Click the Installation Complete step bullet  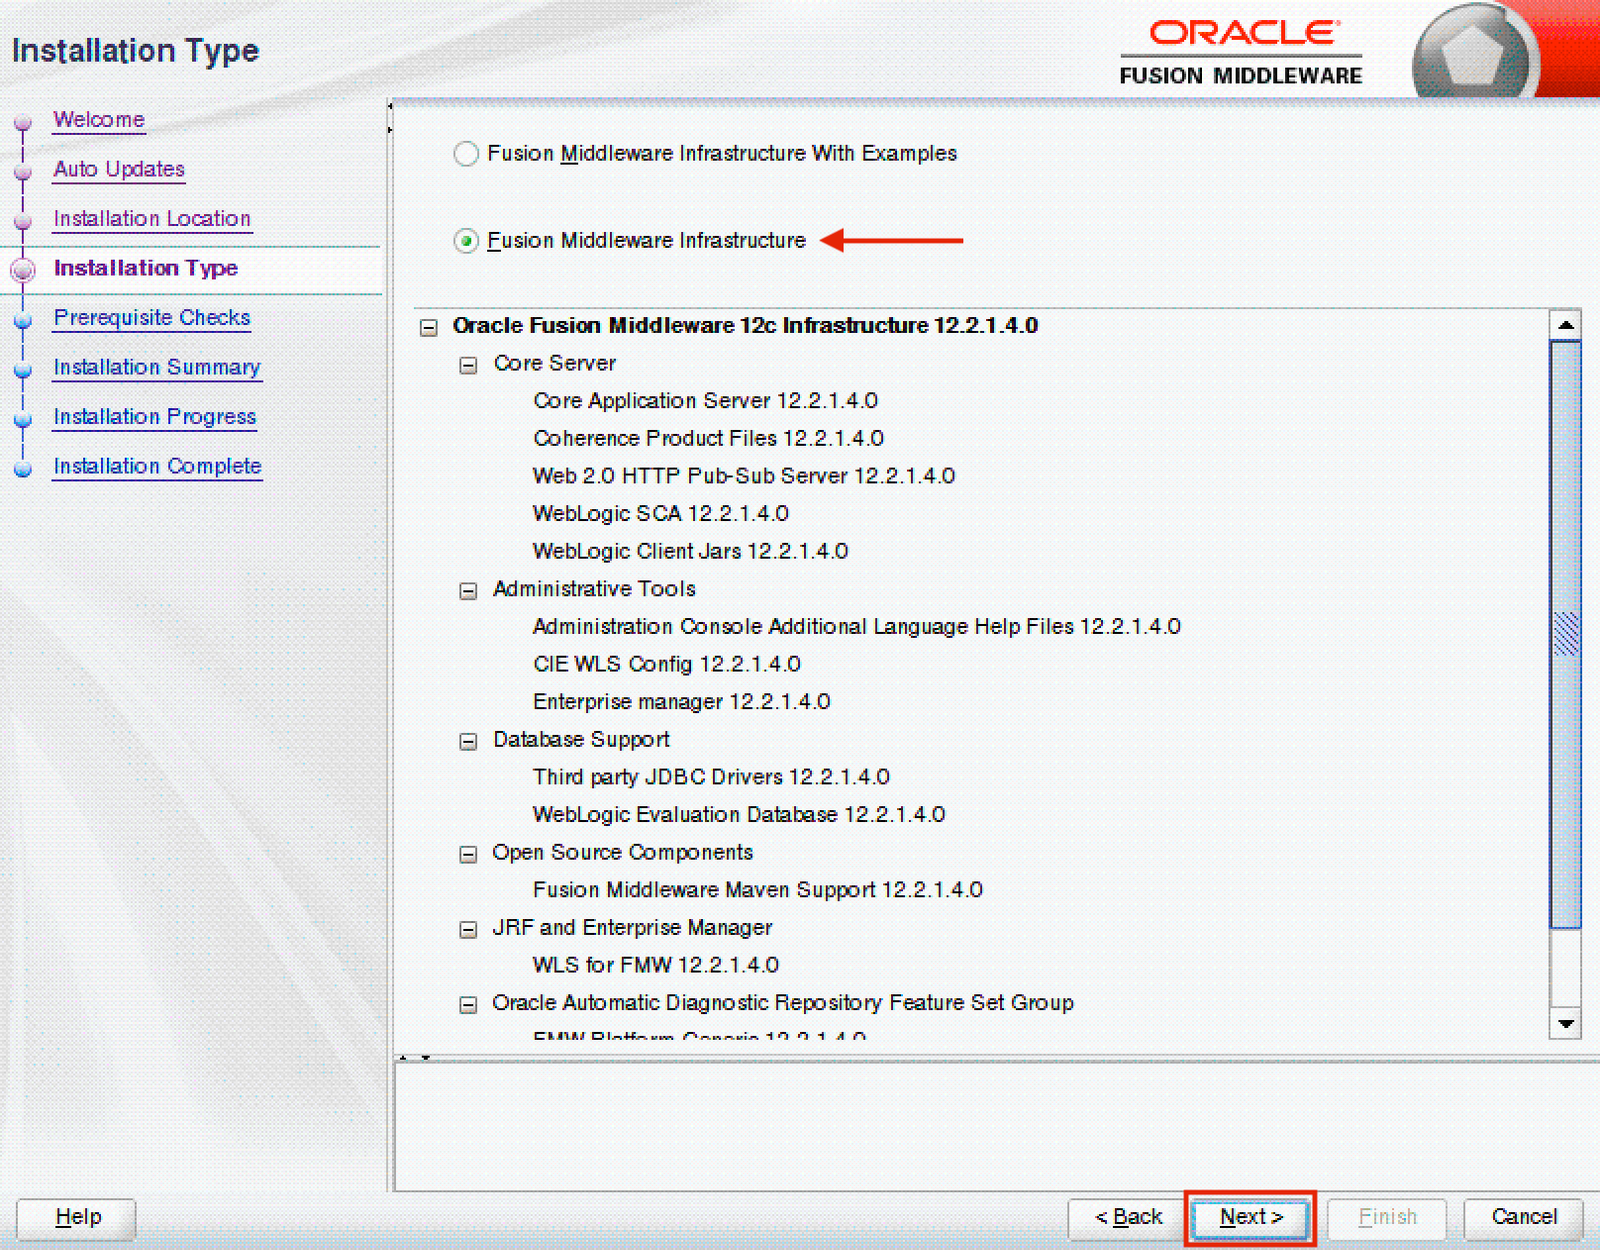click(x=23, y=468)
